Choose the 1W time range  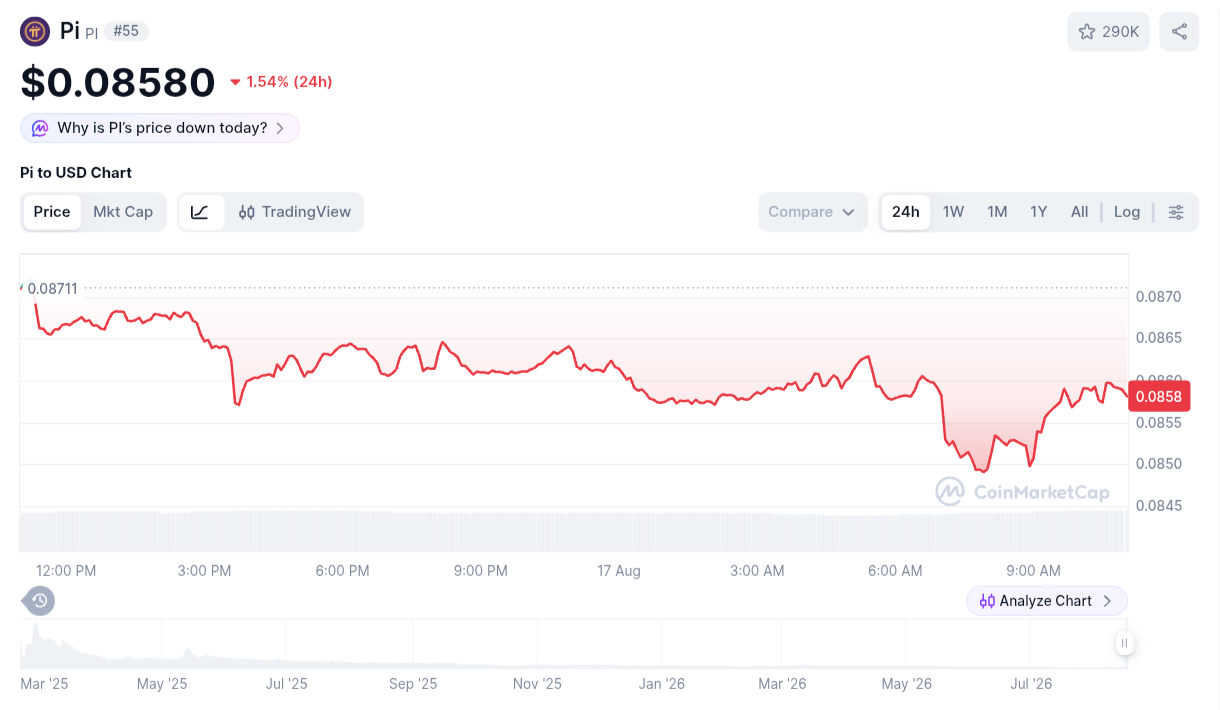pos(953,212)
